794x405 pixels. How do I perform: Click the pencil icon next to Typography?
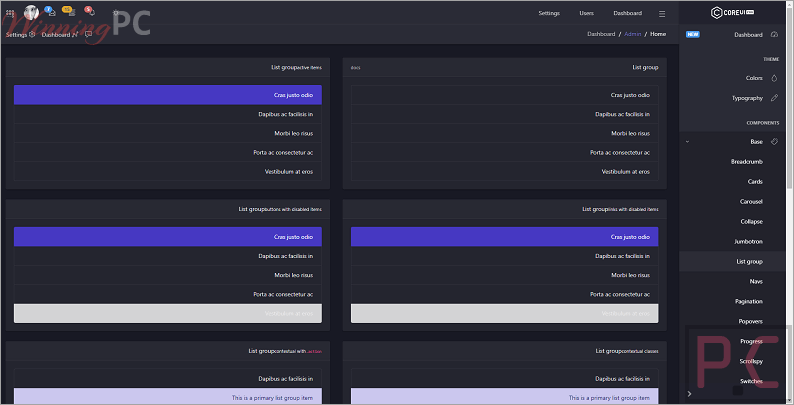[774, 98]
